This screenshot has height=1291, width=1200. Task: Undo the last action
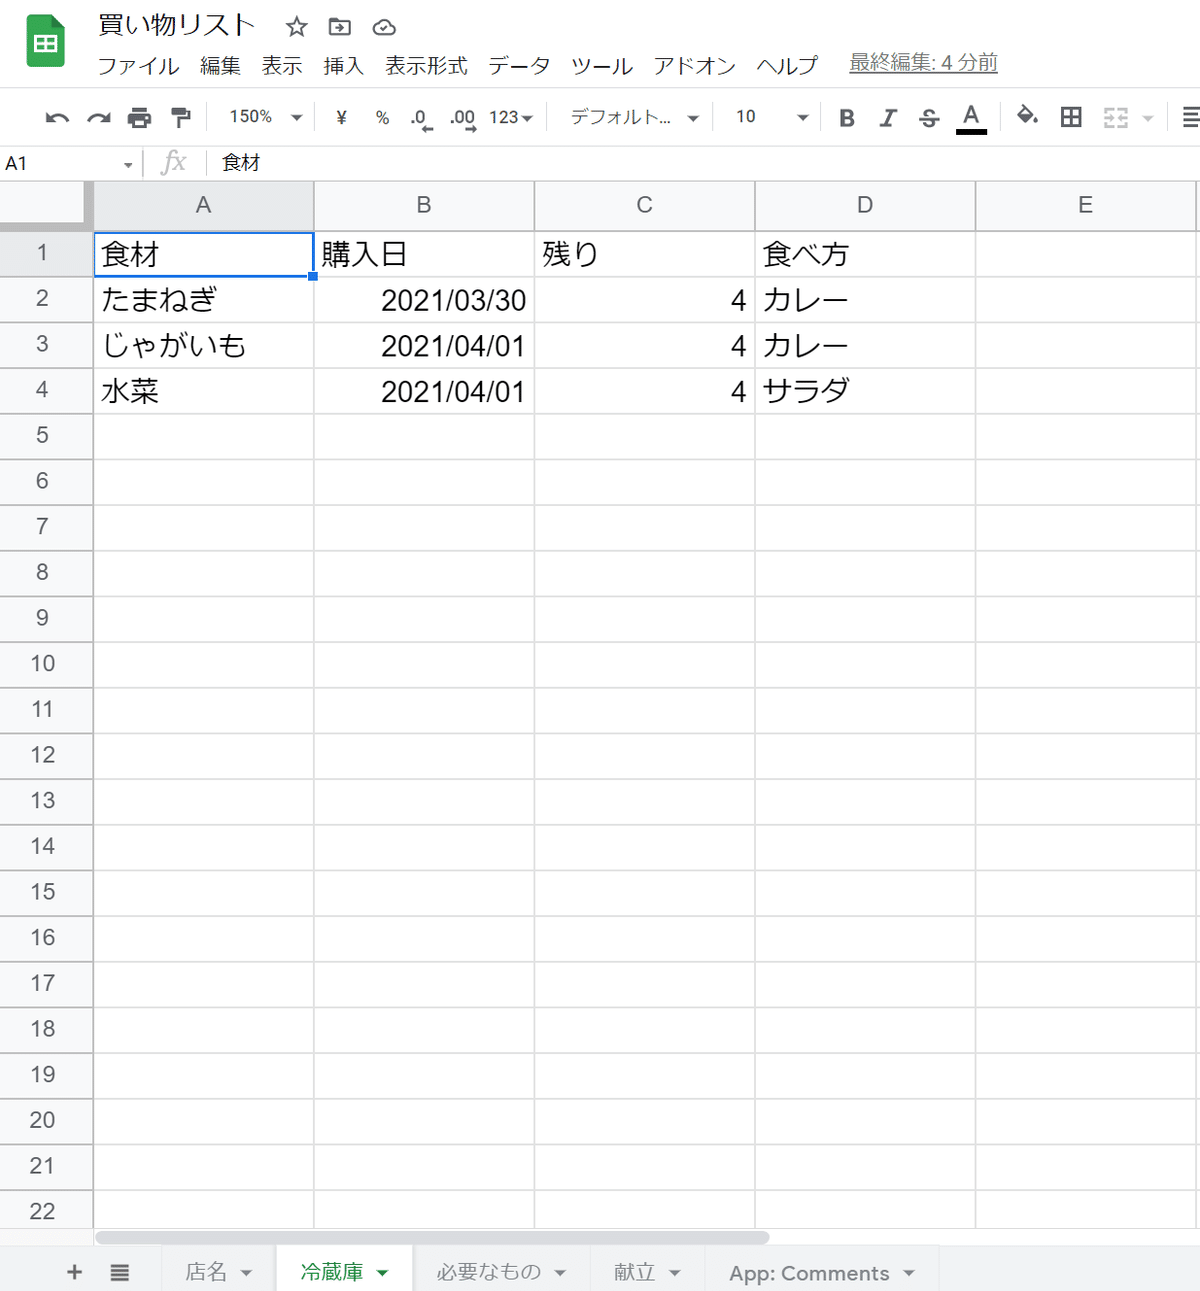coord(57,118)
